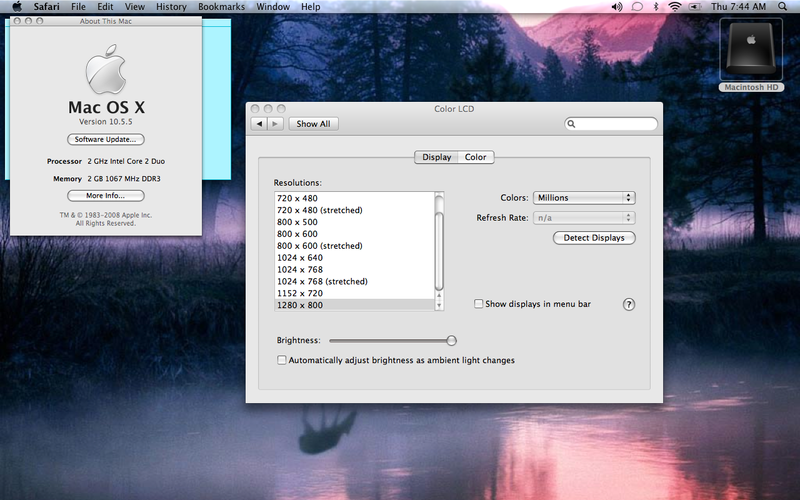Select the 1152 x 720 resolution
This screenshot has height=500, width=800.
click(x=354, y=293)
